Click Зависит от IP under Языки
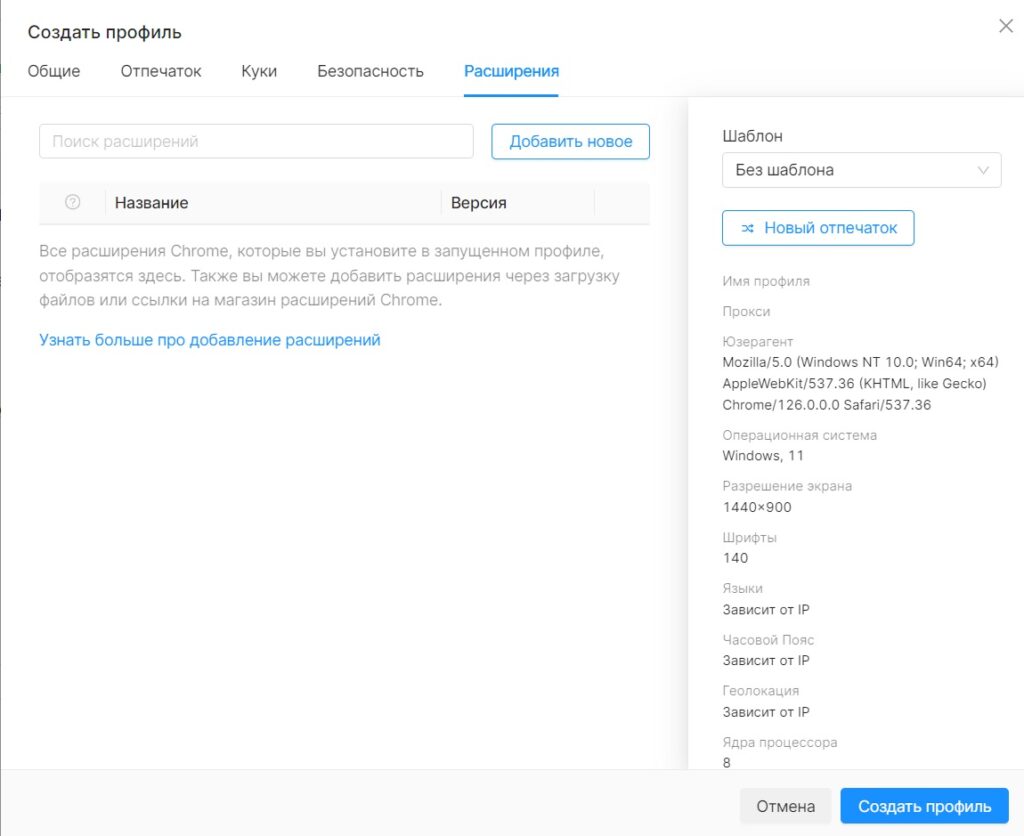Screen dimensions: 1024x836 (766, 609)
